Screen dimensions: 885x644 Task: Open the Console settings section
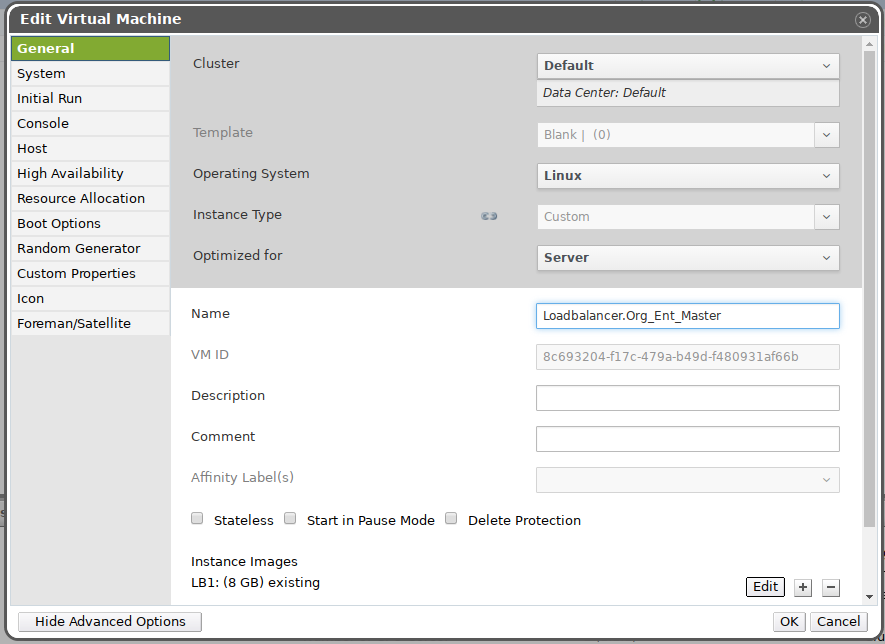click(90, 123)
